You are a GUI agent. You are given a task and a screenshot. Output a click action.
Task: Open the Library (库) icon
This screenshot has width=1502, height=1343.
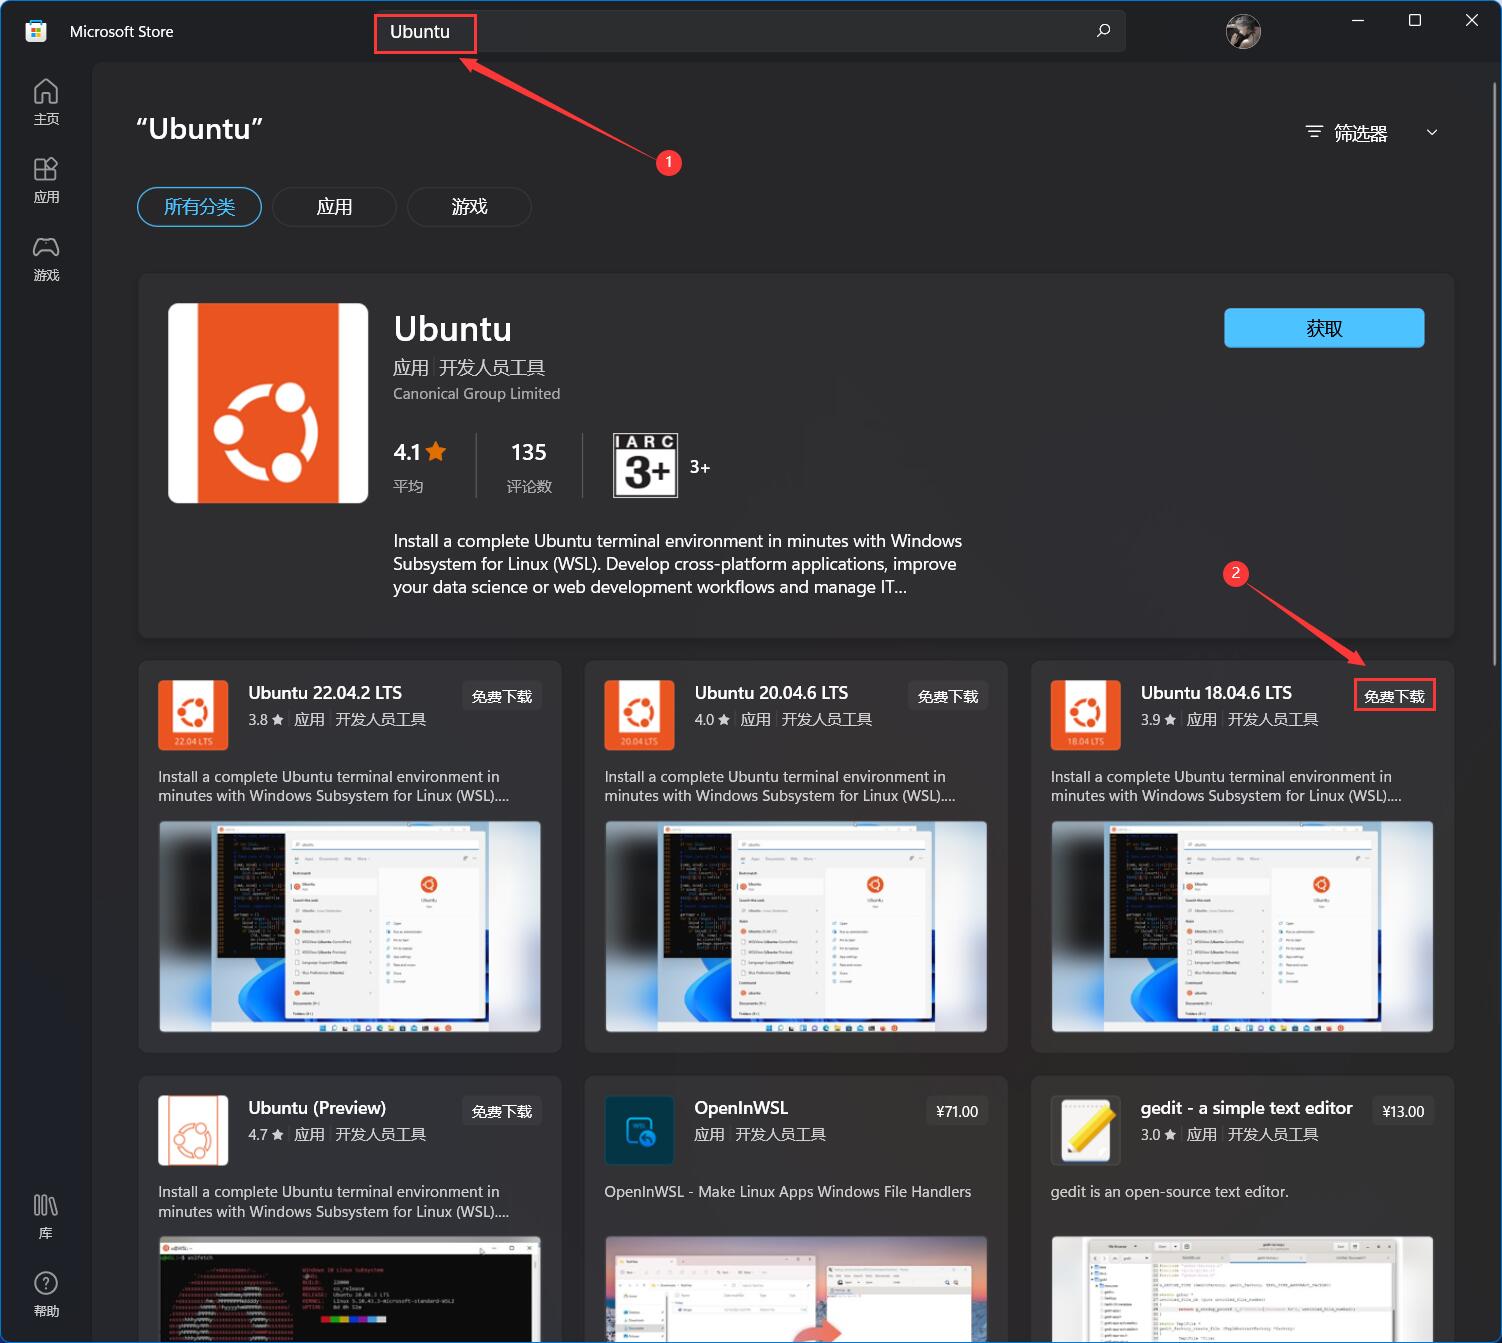point(46,1215)
